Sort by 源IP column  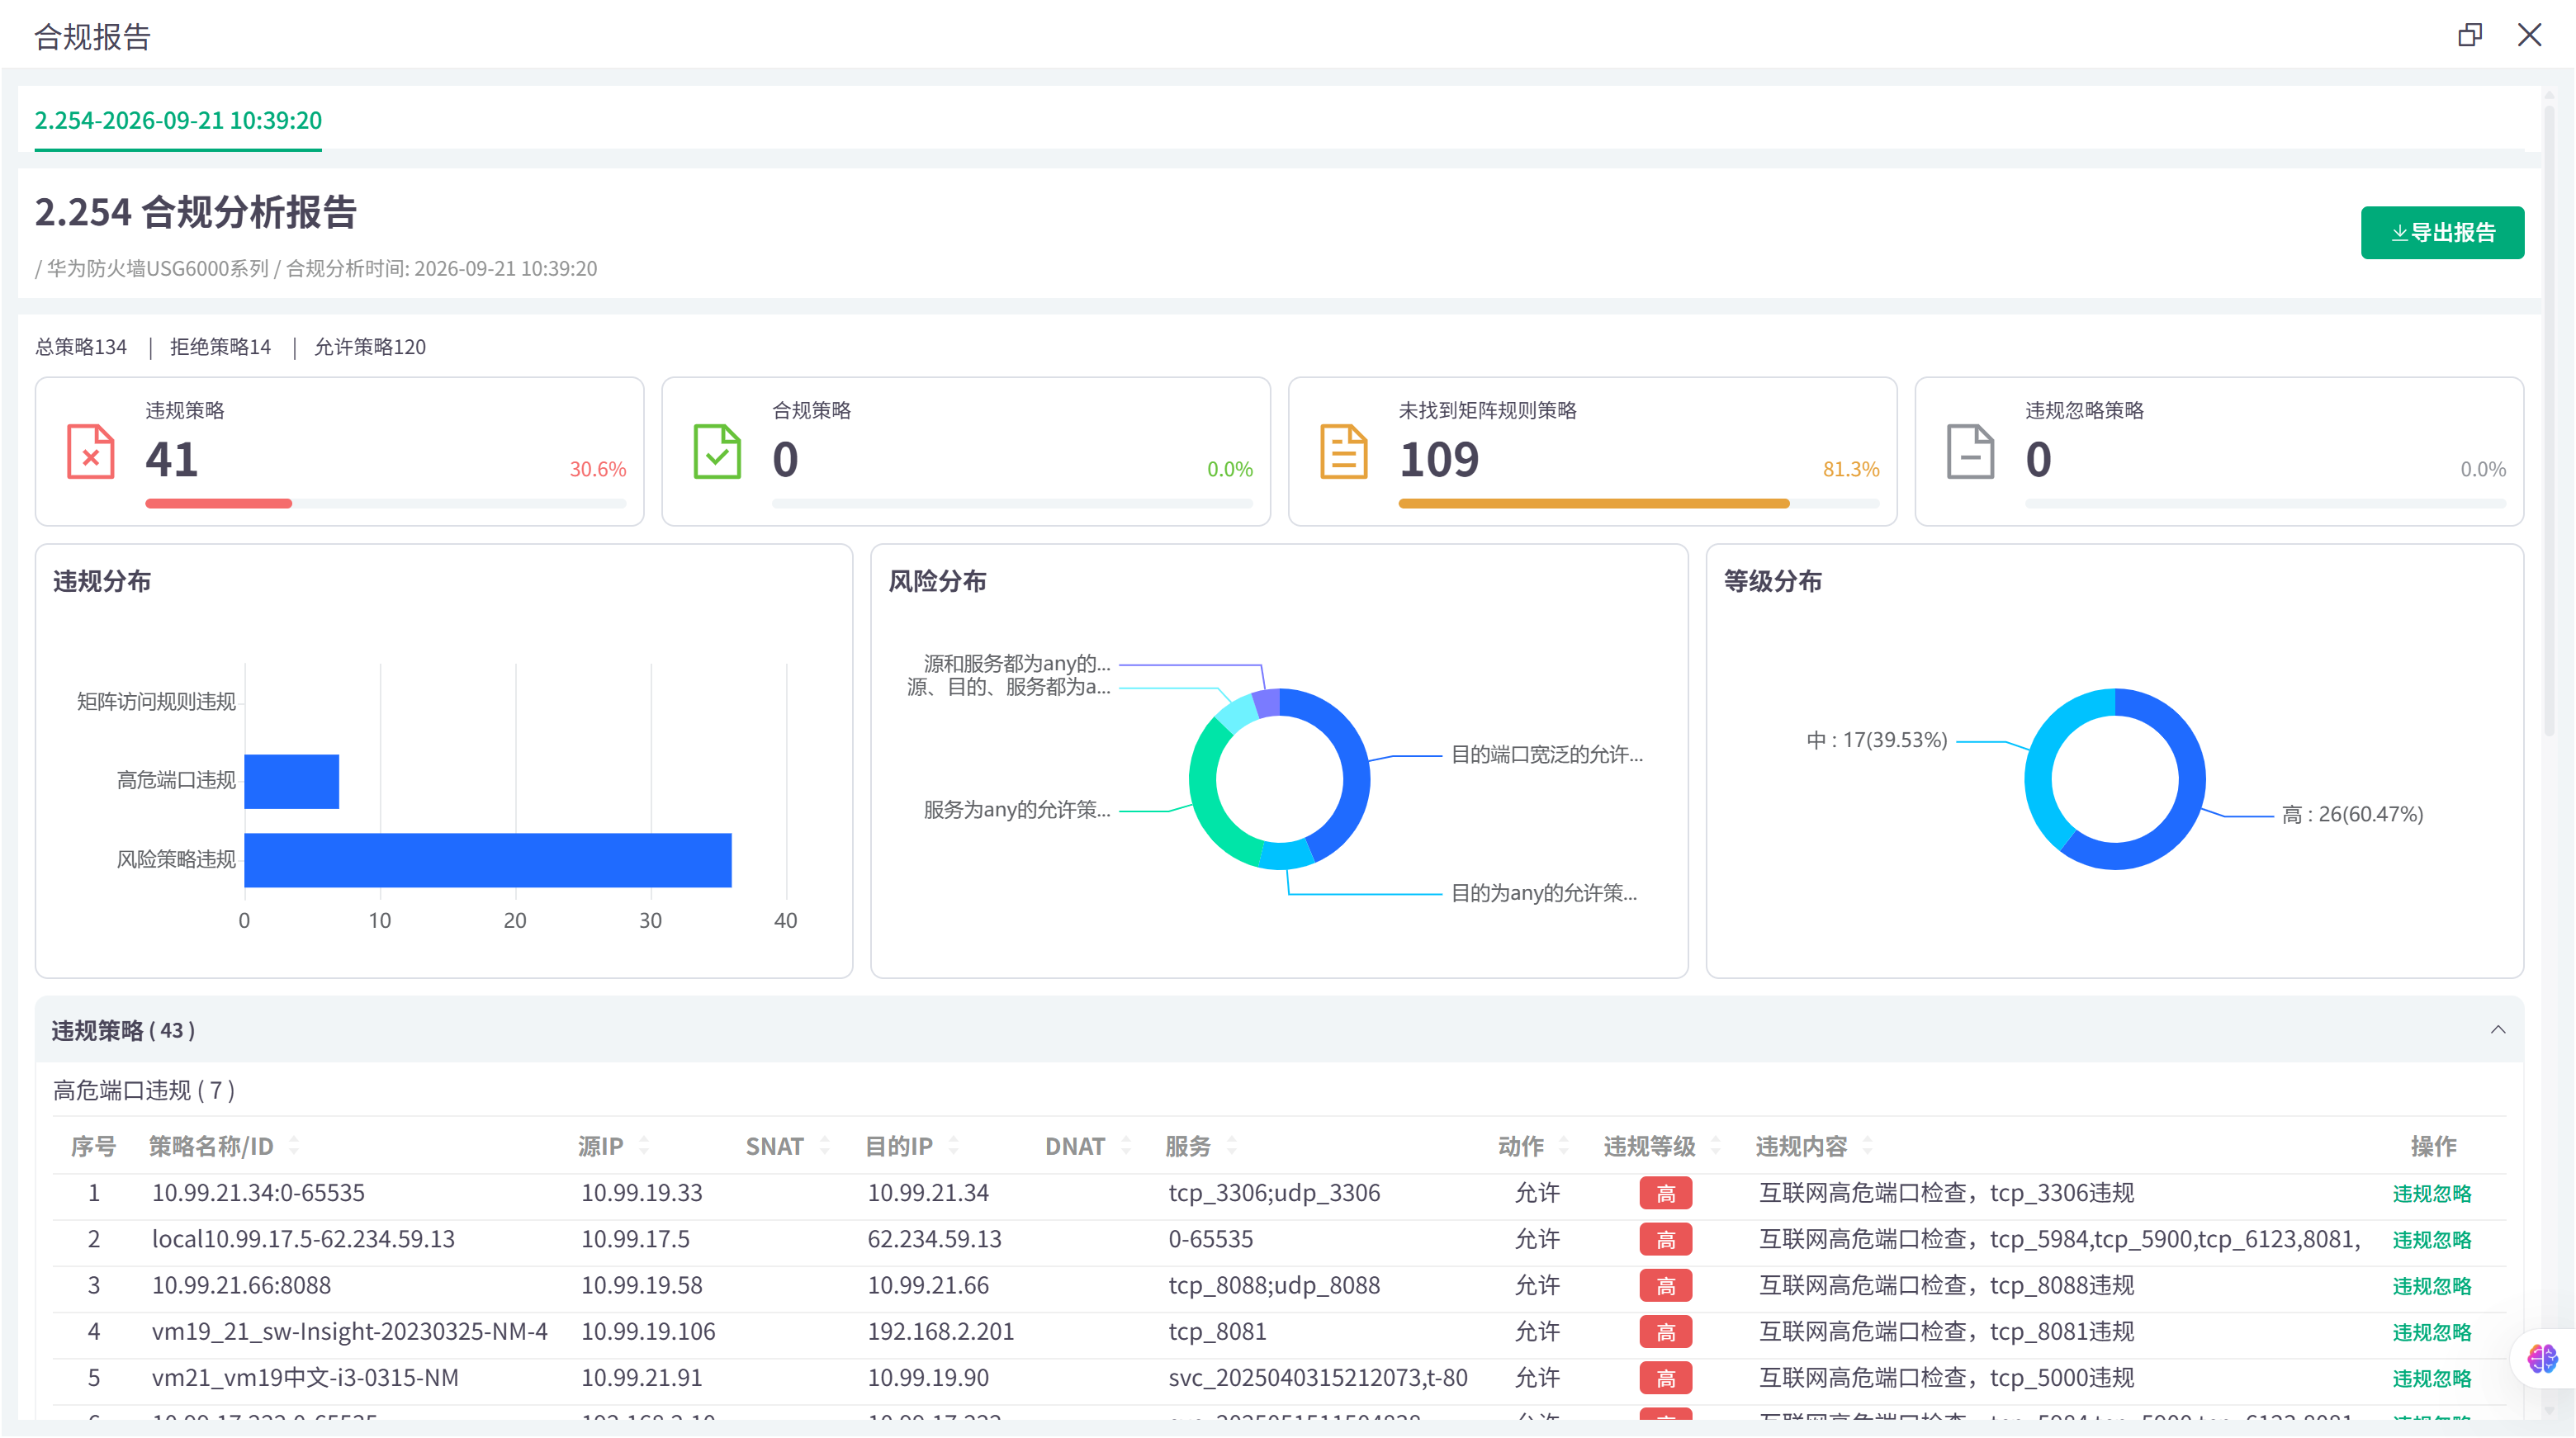click(x=644, y=1146)
